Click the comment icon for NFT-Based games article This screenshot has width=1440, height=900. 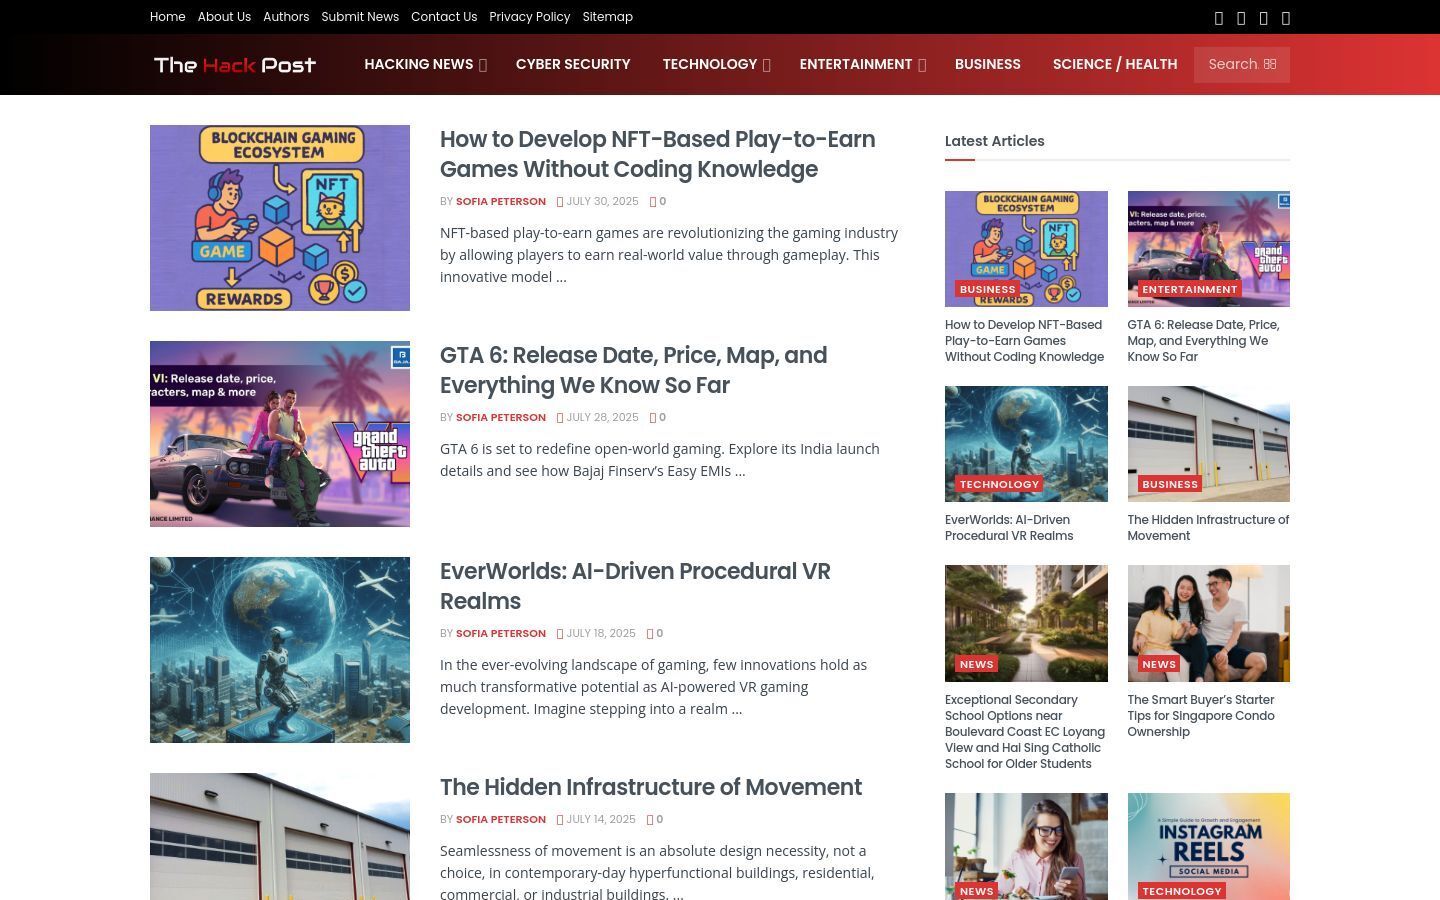652,202
